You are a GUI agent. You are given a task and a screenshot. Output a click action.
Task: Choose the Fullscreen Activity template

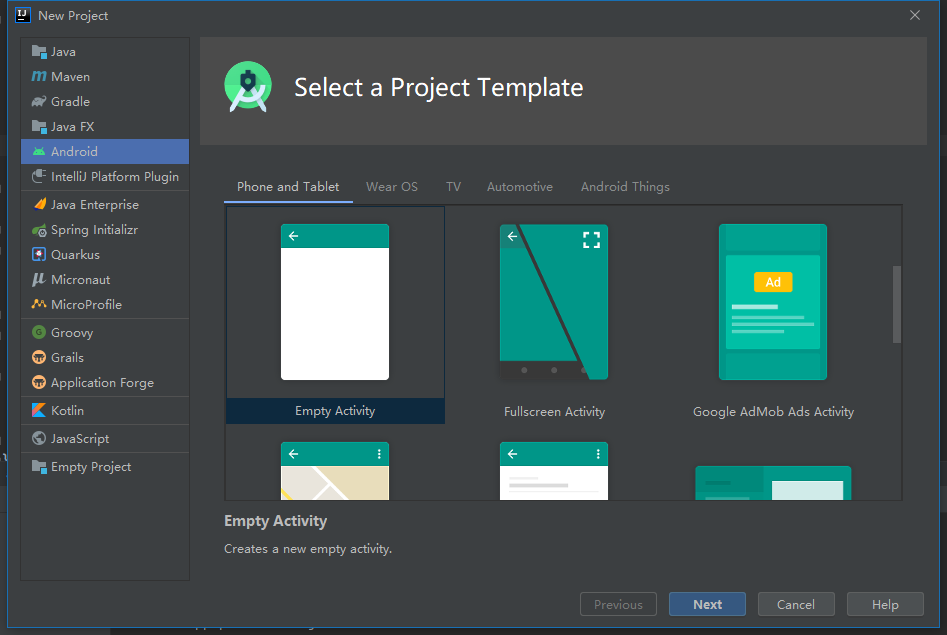tap(554, 315)
